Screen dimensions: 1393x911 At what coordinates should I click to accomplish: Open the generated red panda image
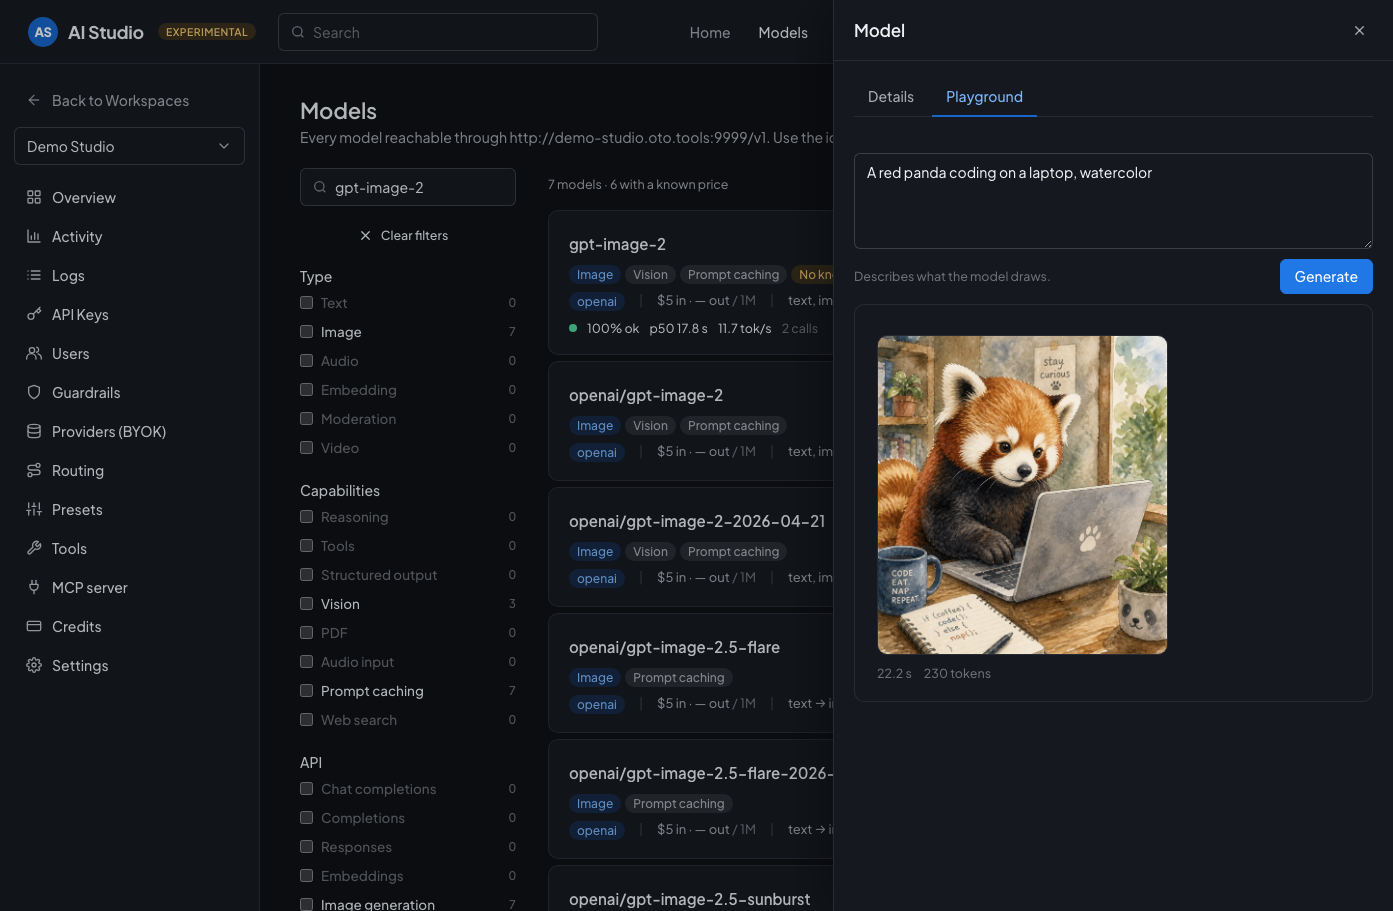click(1022, 495)
